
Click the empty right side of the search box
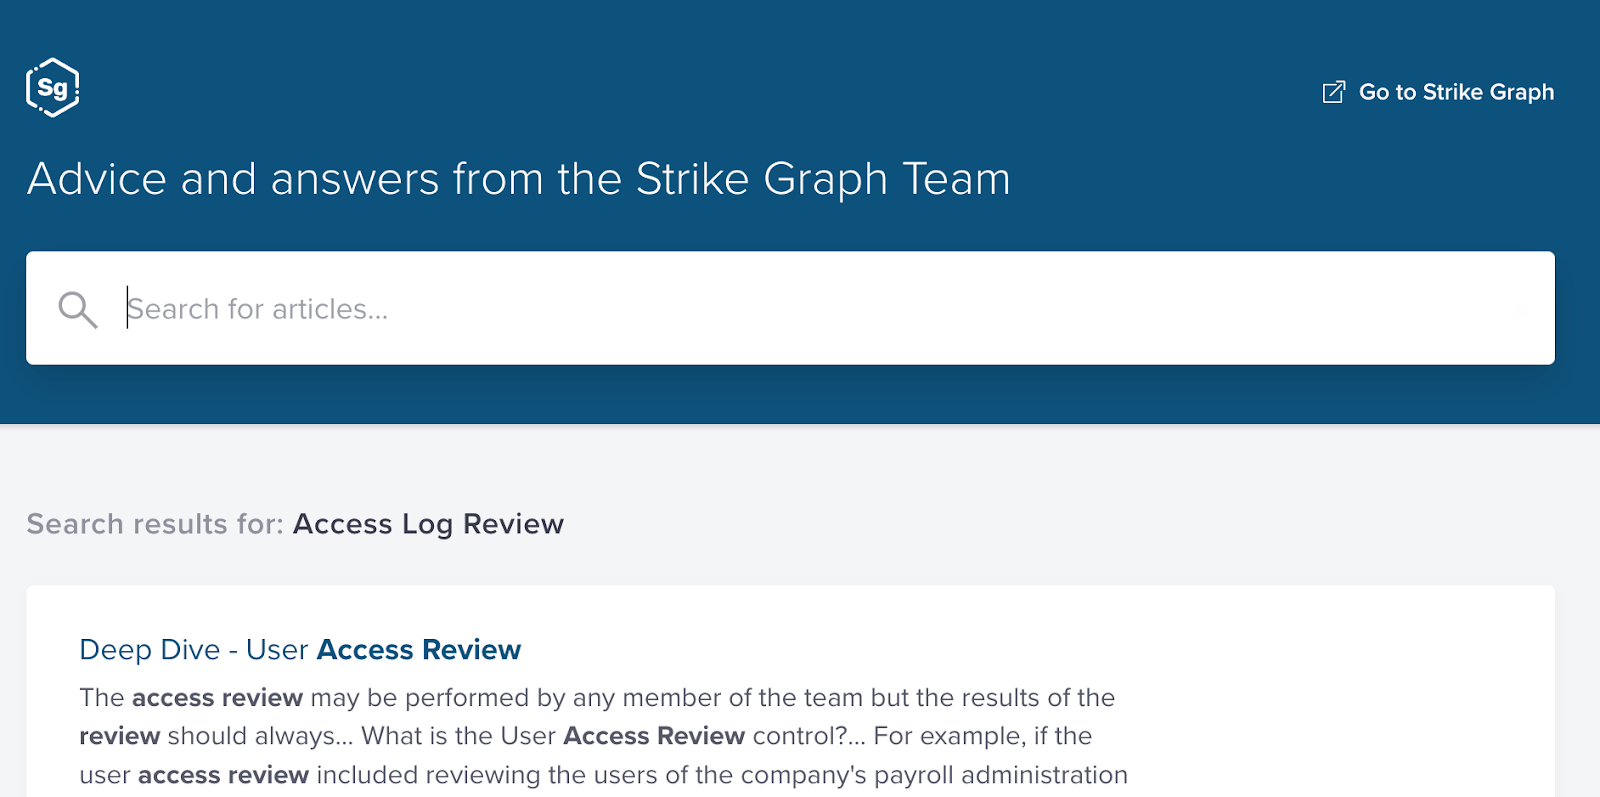1200,308
